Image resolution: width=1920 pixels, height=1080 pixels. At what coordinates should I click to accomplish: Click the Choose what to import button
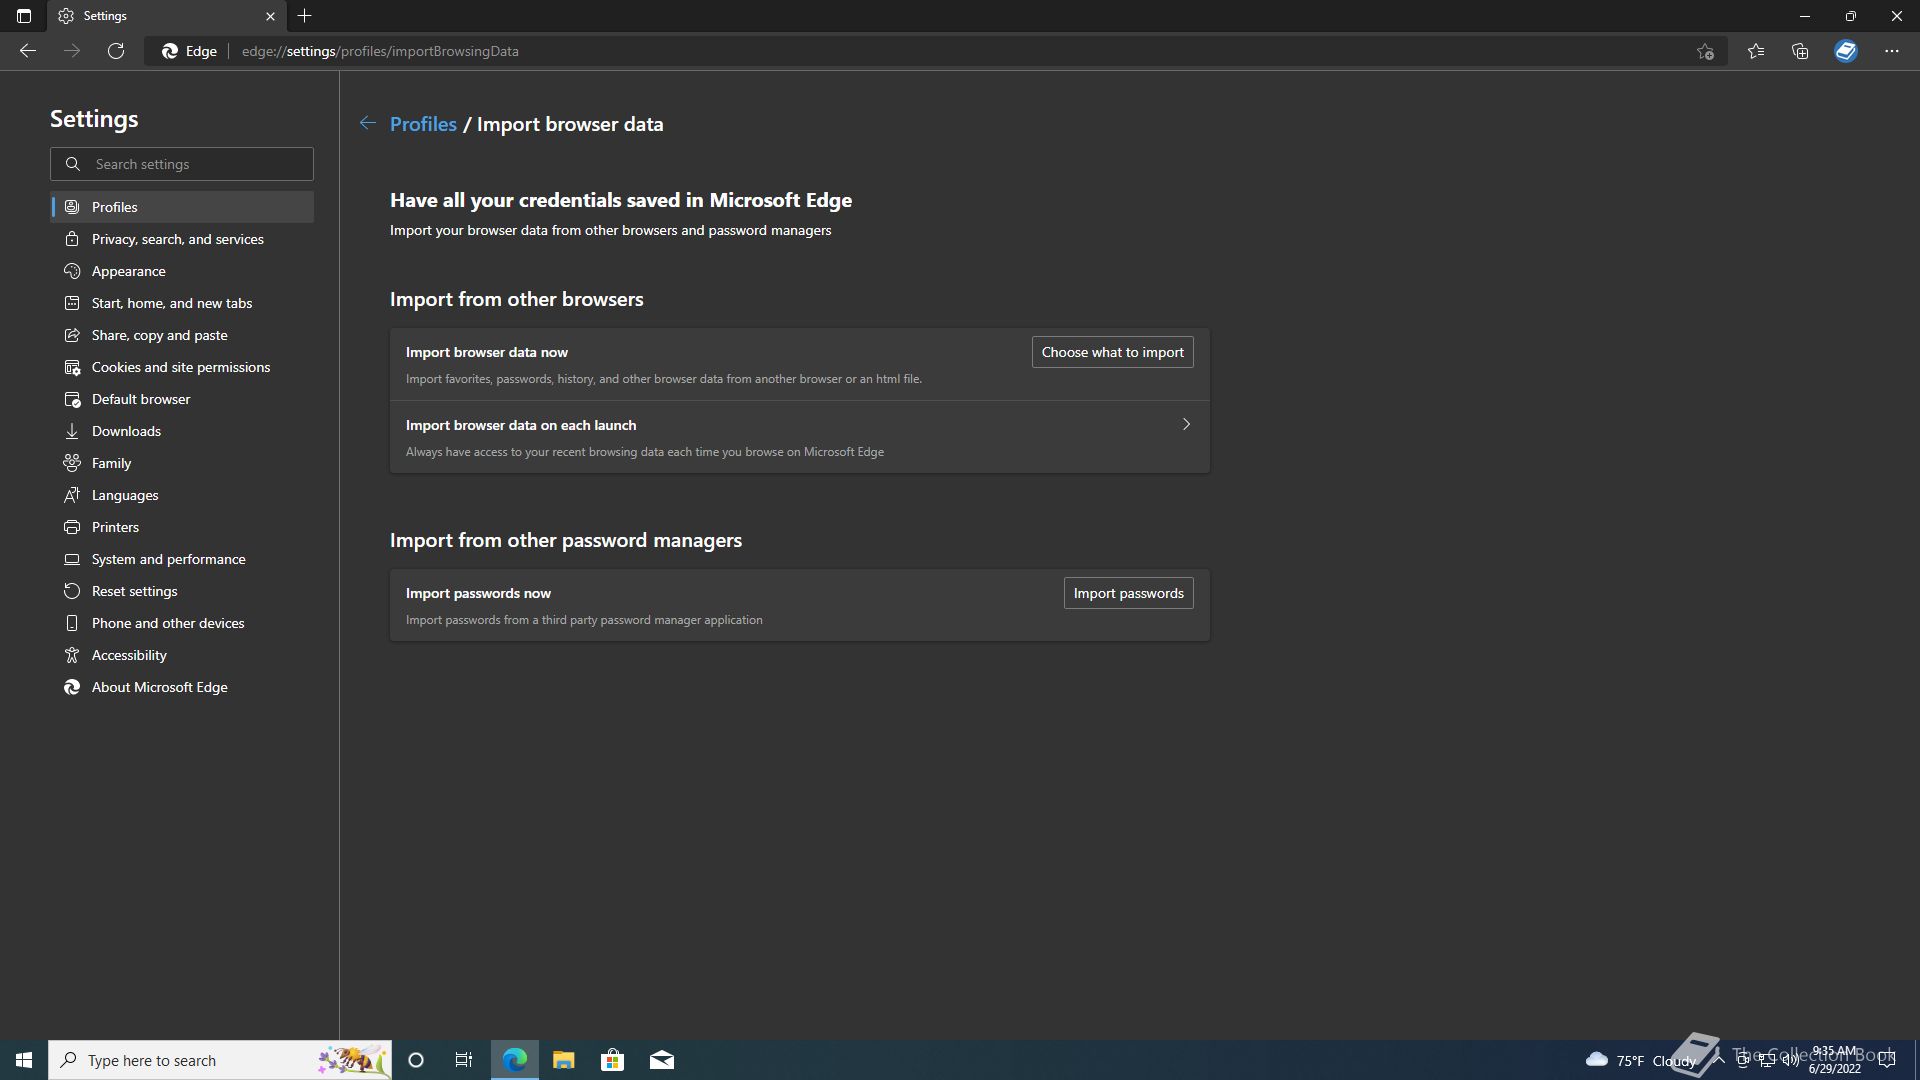(1112, 352)
